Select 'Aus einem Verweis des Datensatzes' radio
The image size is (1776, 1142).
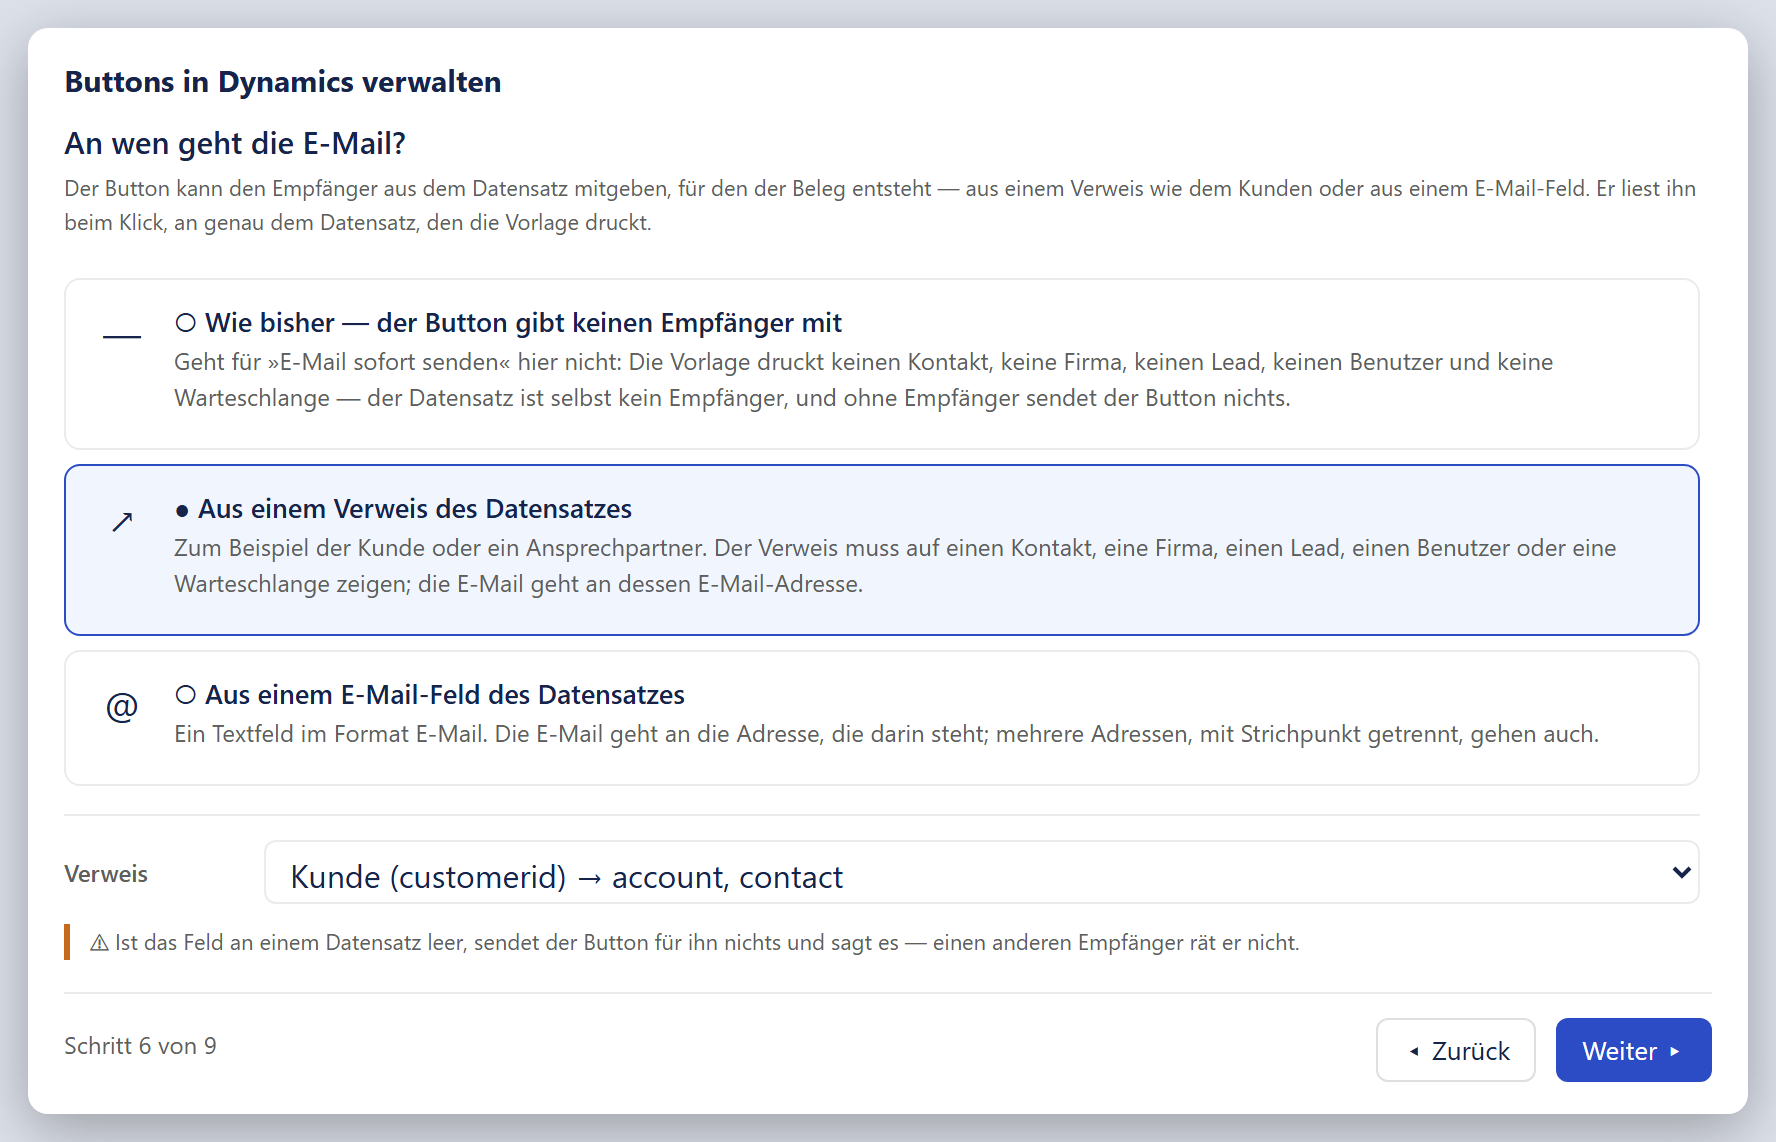coord(182,510)
